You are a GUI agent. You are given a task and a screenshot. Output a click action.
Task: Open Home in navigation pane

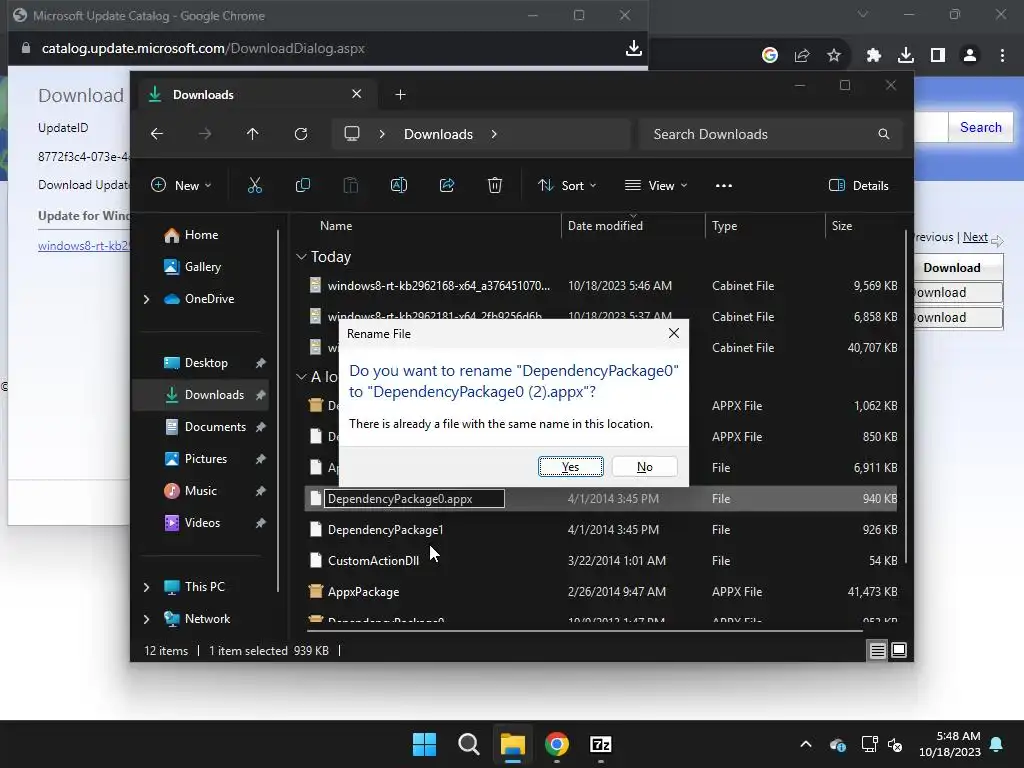201,234
